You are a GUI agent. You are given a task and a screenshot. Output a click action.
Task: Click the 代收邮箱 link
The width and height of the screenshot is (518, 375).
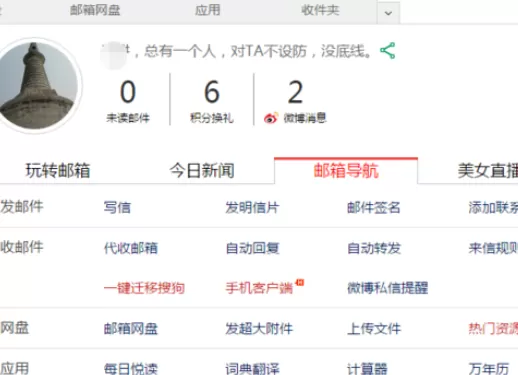[x=131, y=248]
